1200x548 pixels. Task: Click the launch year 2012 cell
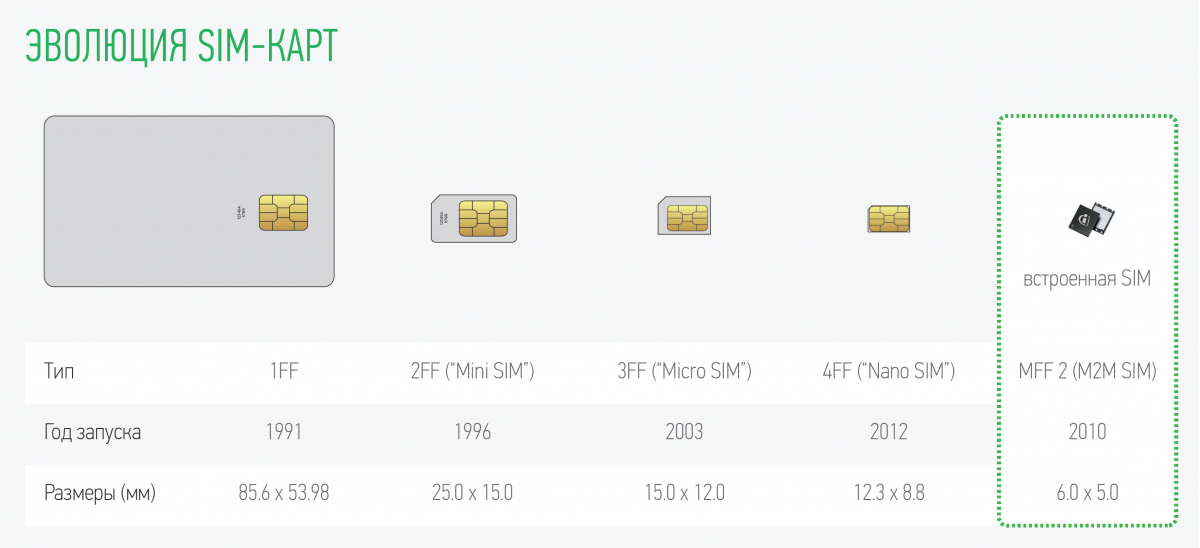tap(889, 432)
